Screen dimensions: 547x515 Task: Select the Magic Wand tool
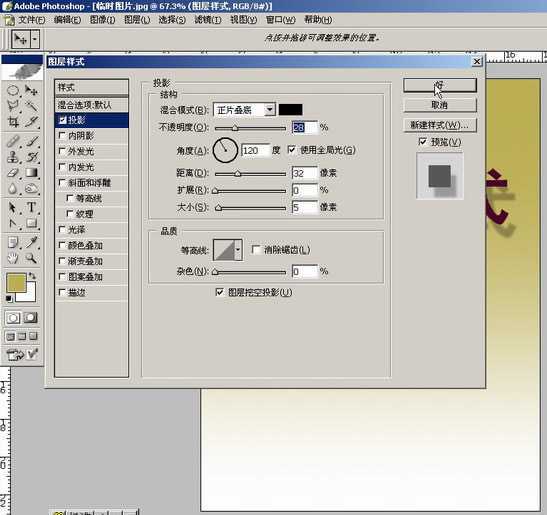coord(31,106)
